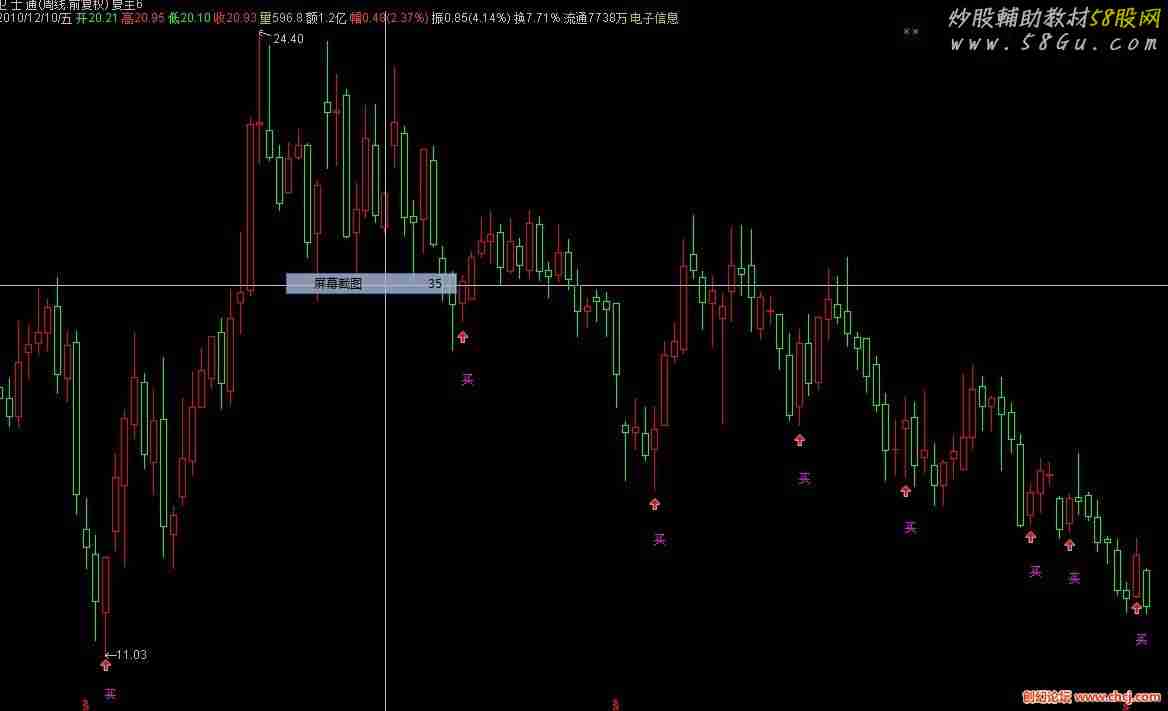Select the 买 label under the 11.03 arrow
The width and height of the screenshot is (1168, 711).
(x=110, y=694)
